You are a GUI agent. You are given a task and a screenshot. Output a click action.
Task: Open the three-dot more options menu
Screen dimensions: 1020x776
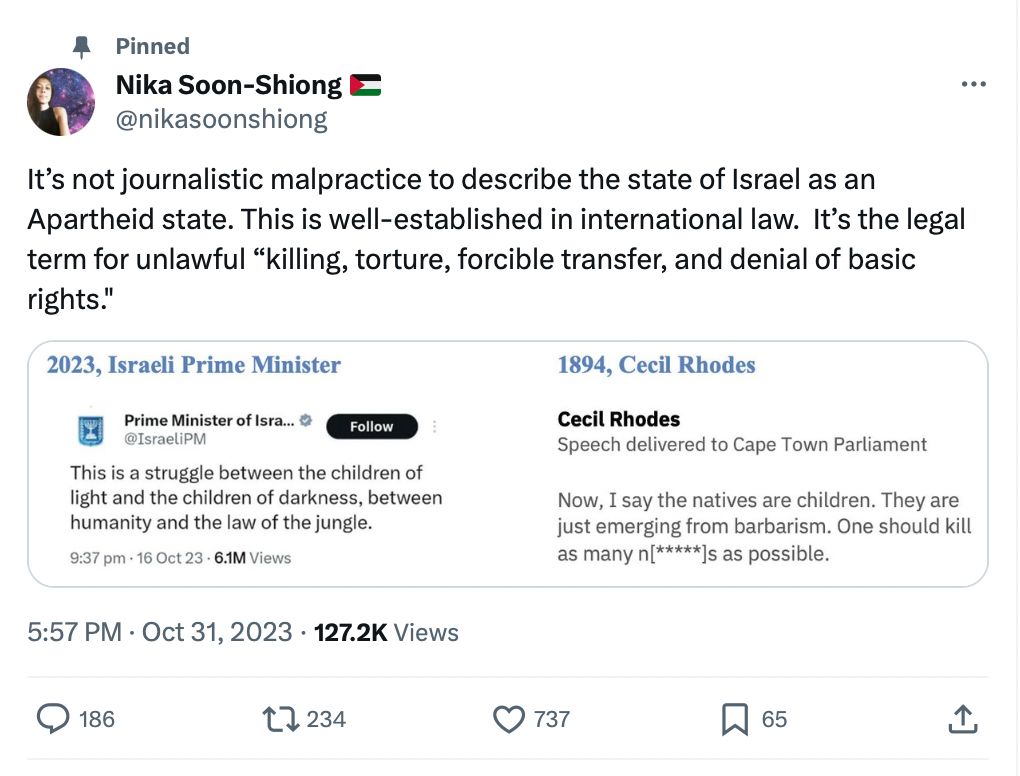click(973, 84)
